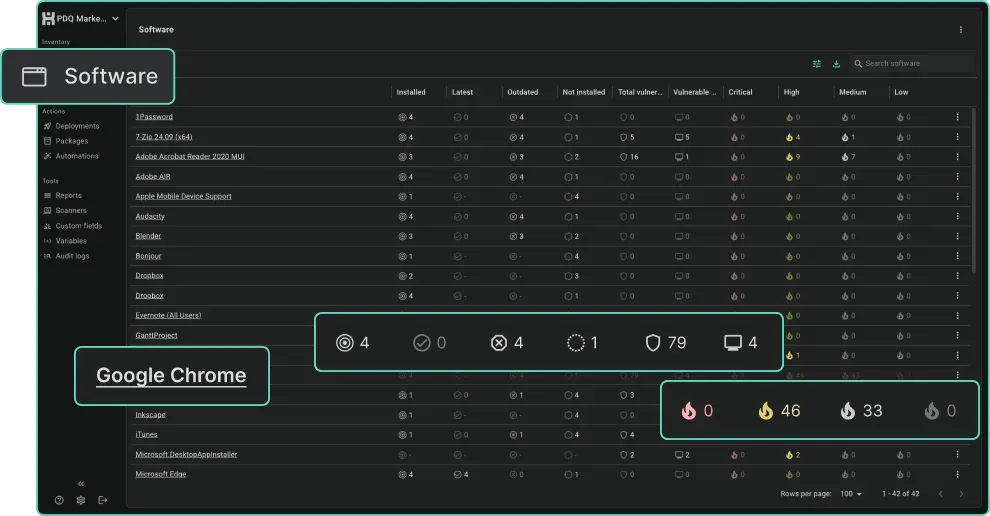Open Evernote (All Users)
The height and width of the screenshot is (516, 990).
168,316
